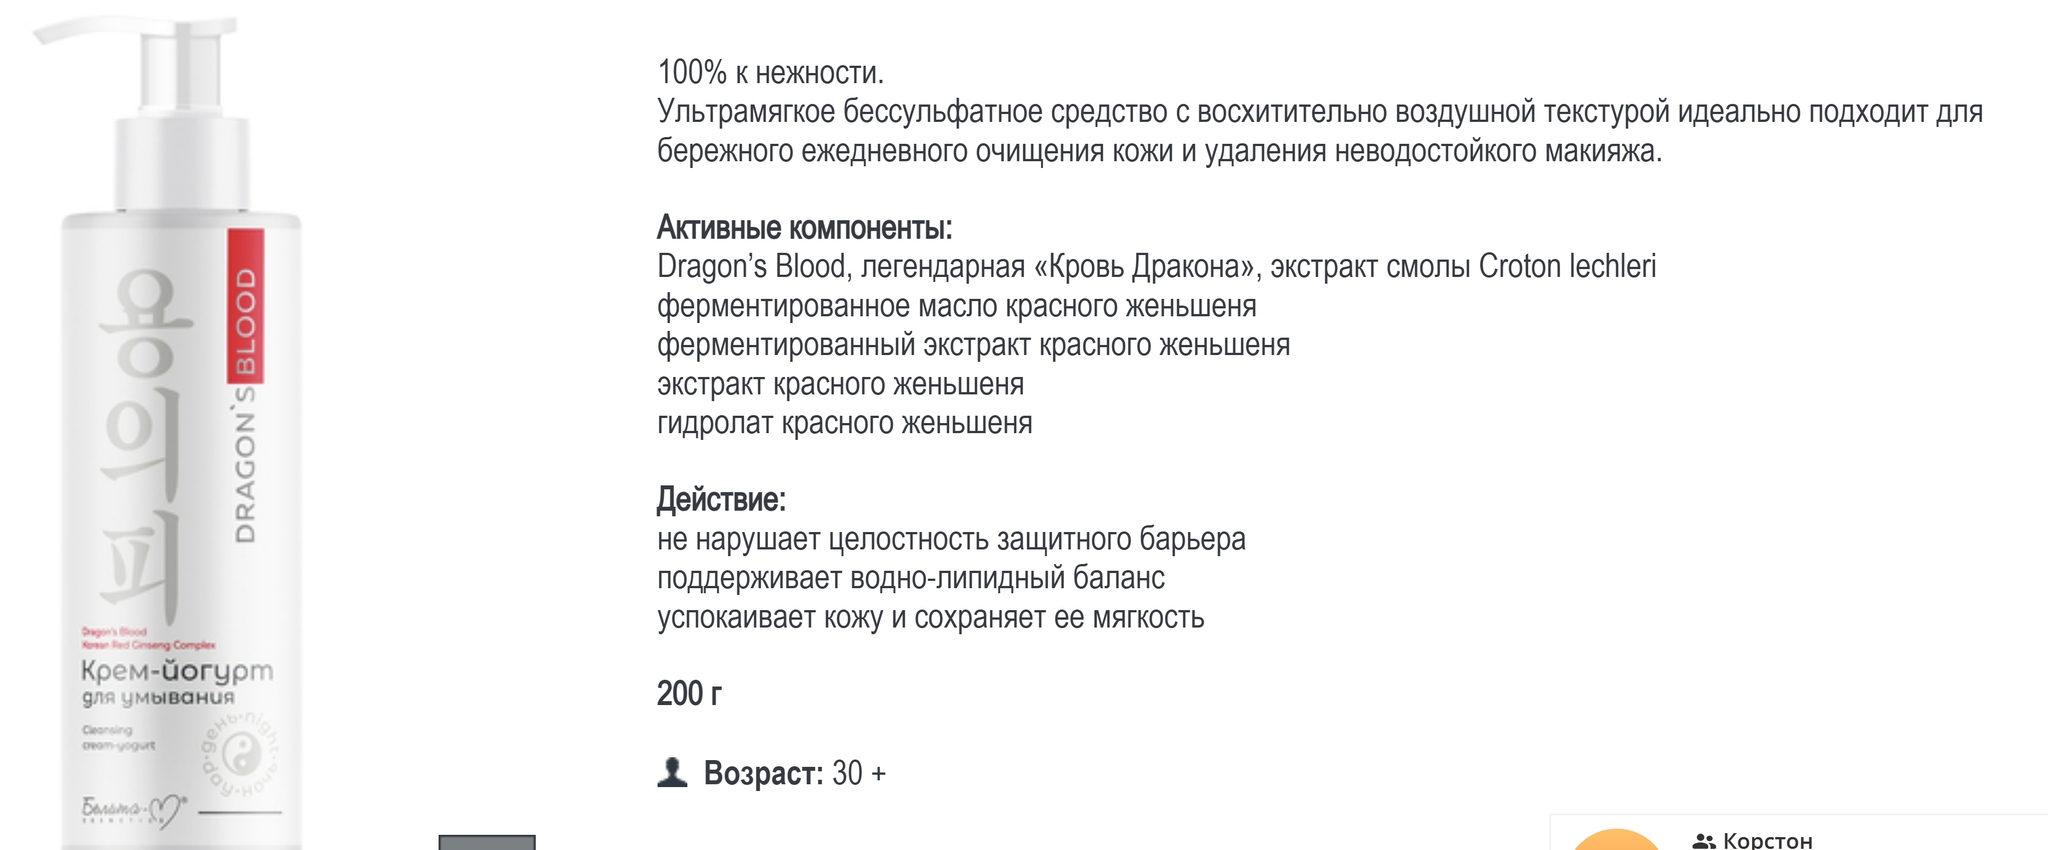Image resolution: width=2048 pixels, height=850 pixels.
Task: Click the DRAGON'S vertical text on the bottle
Action: click(x=245, y=465)
